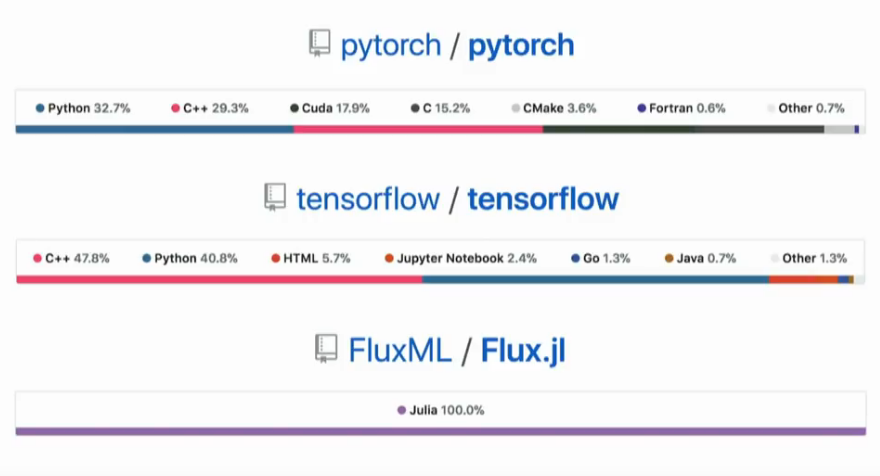The height and width of the screenshot is (476, 880).
Task: Click the blue Python dot in pytorch legend
Action: 40,108
